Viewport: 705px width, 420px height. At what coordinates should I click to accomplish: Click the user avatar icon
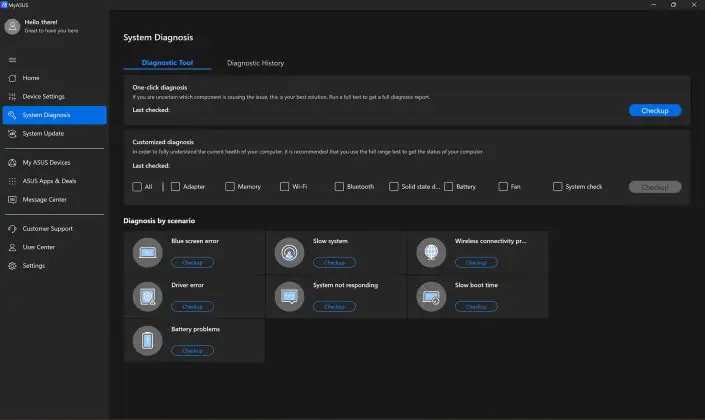click(x=12, y=27)
